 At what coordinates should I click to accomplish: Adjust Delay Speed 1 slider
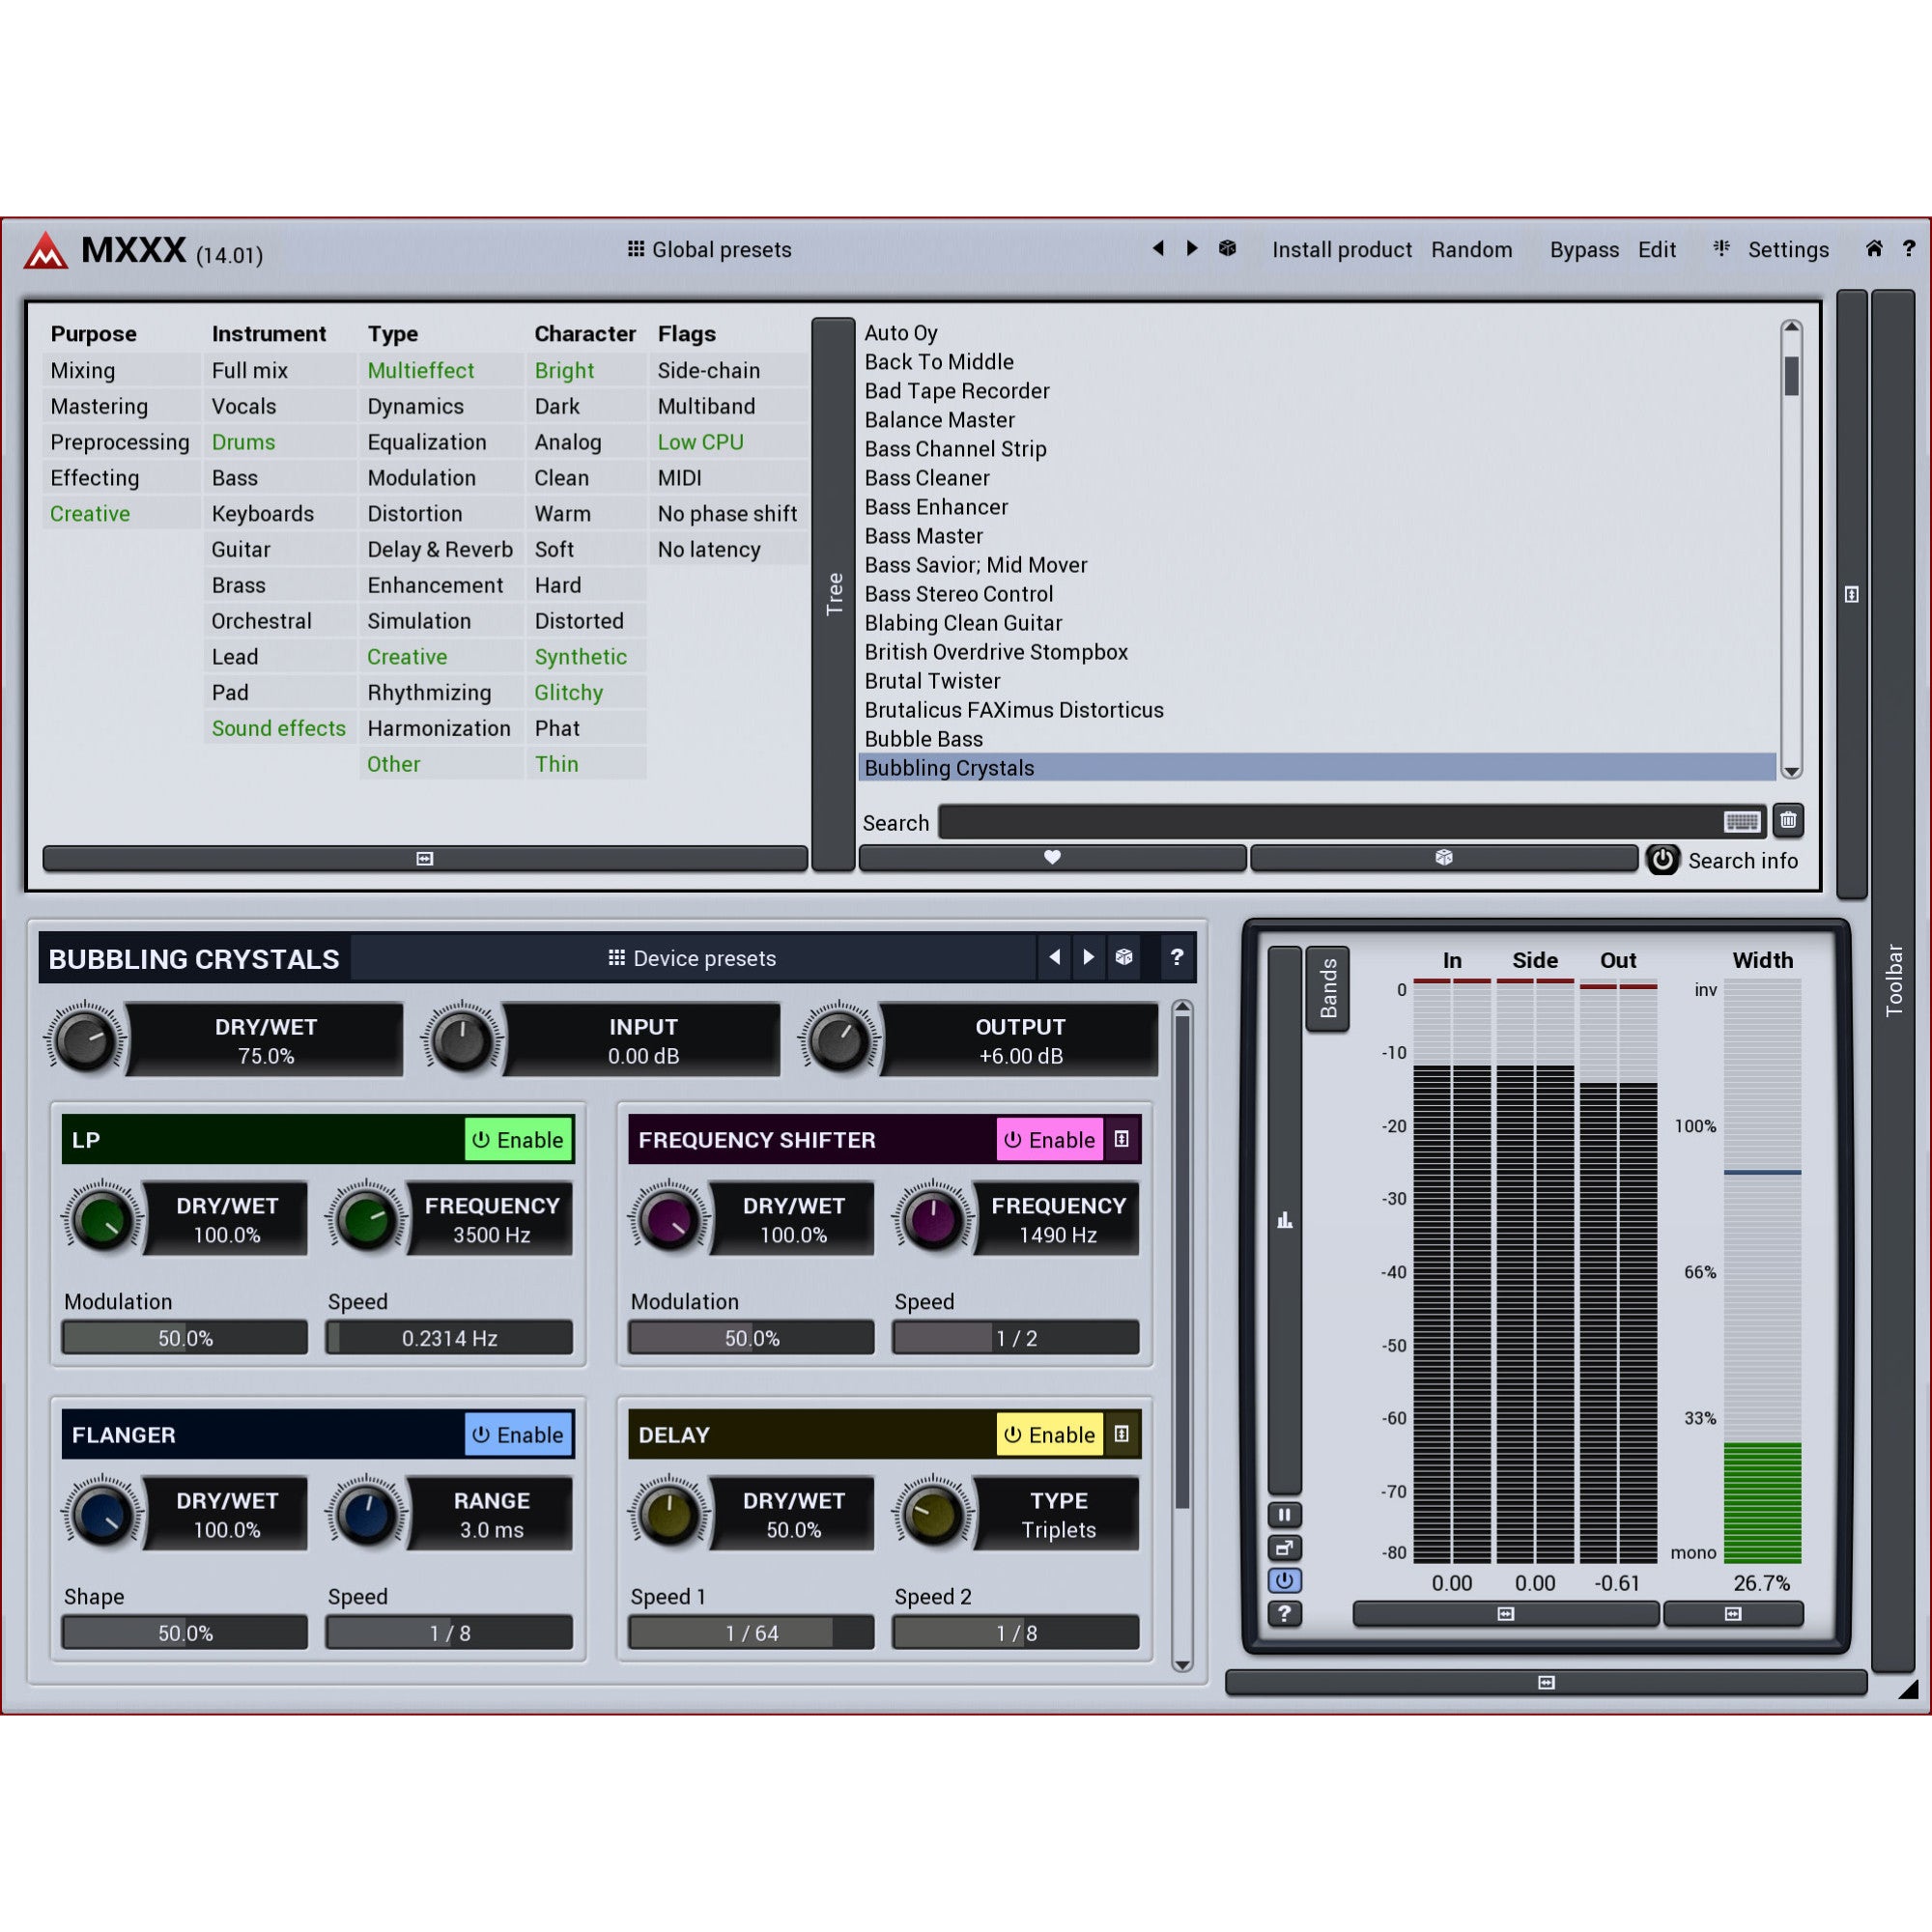[x=751, y=1632]
